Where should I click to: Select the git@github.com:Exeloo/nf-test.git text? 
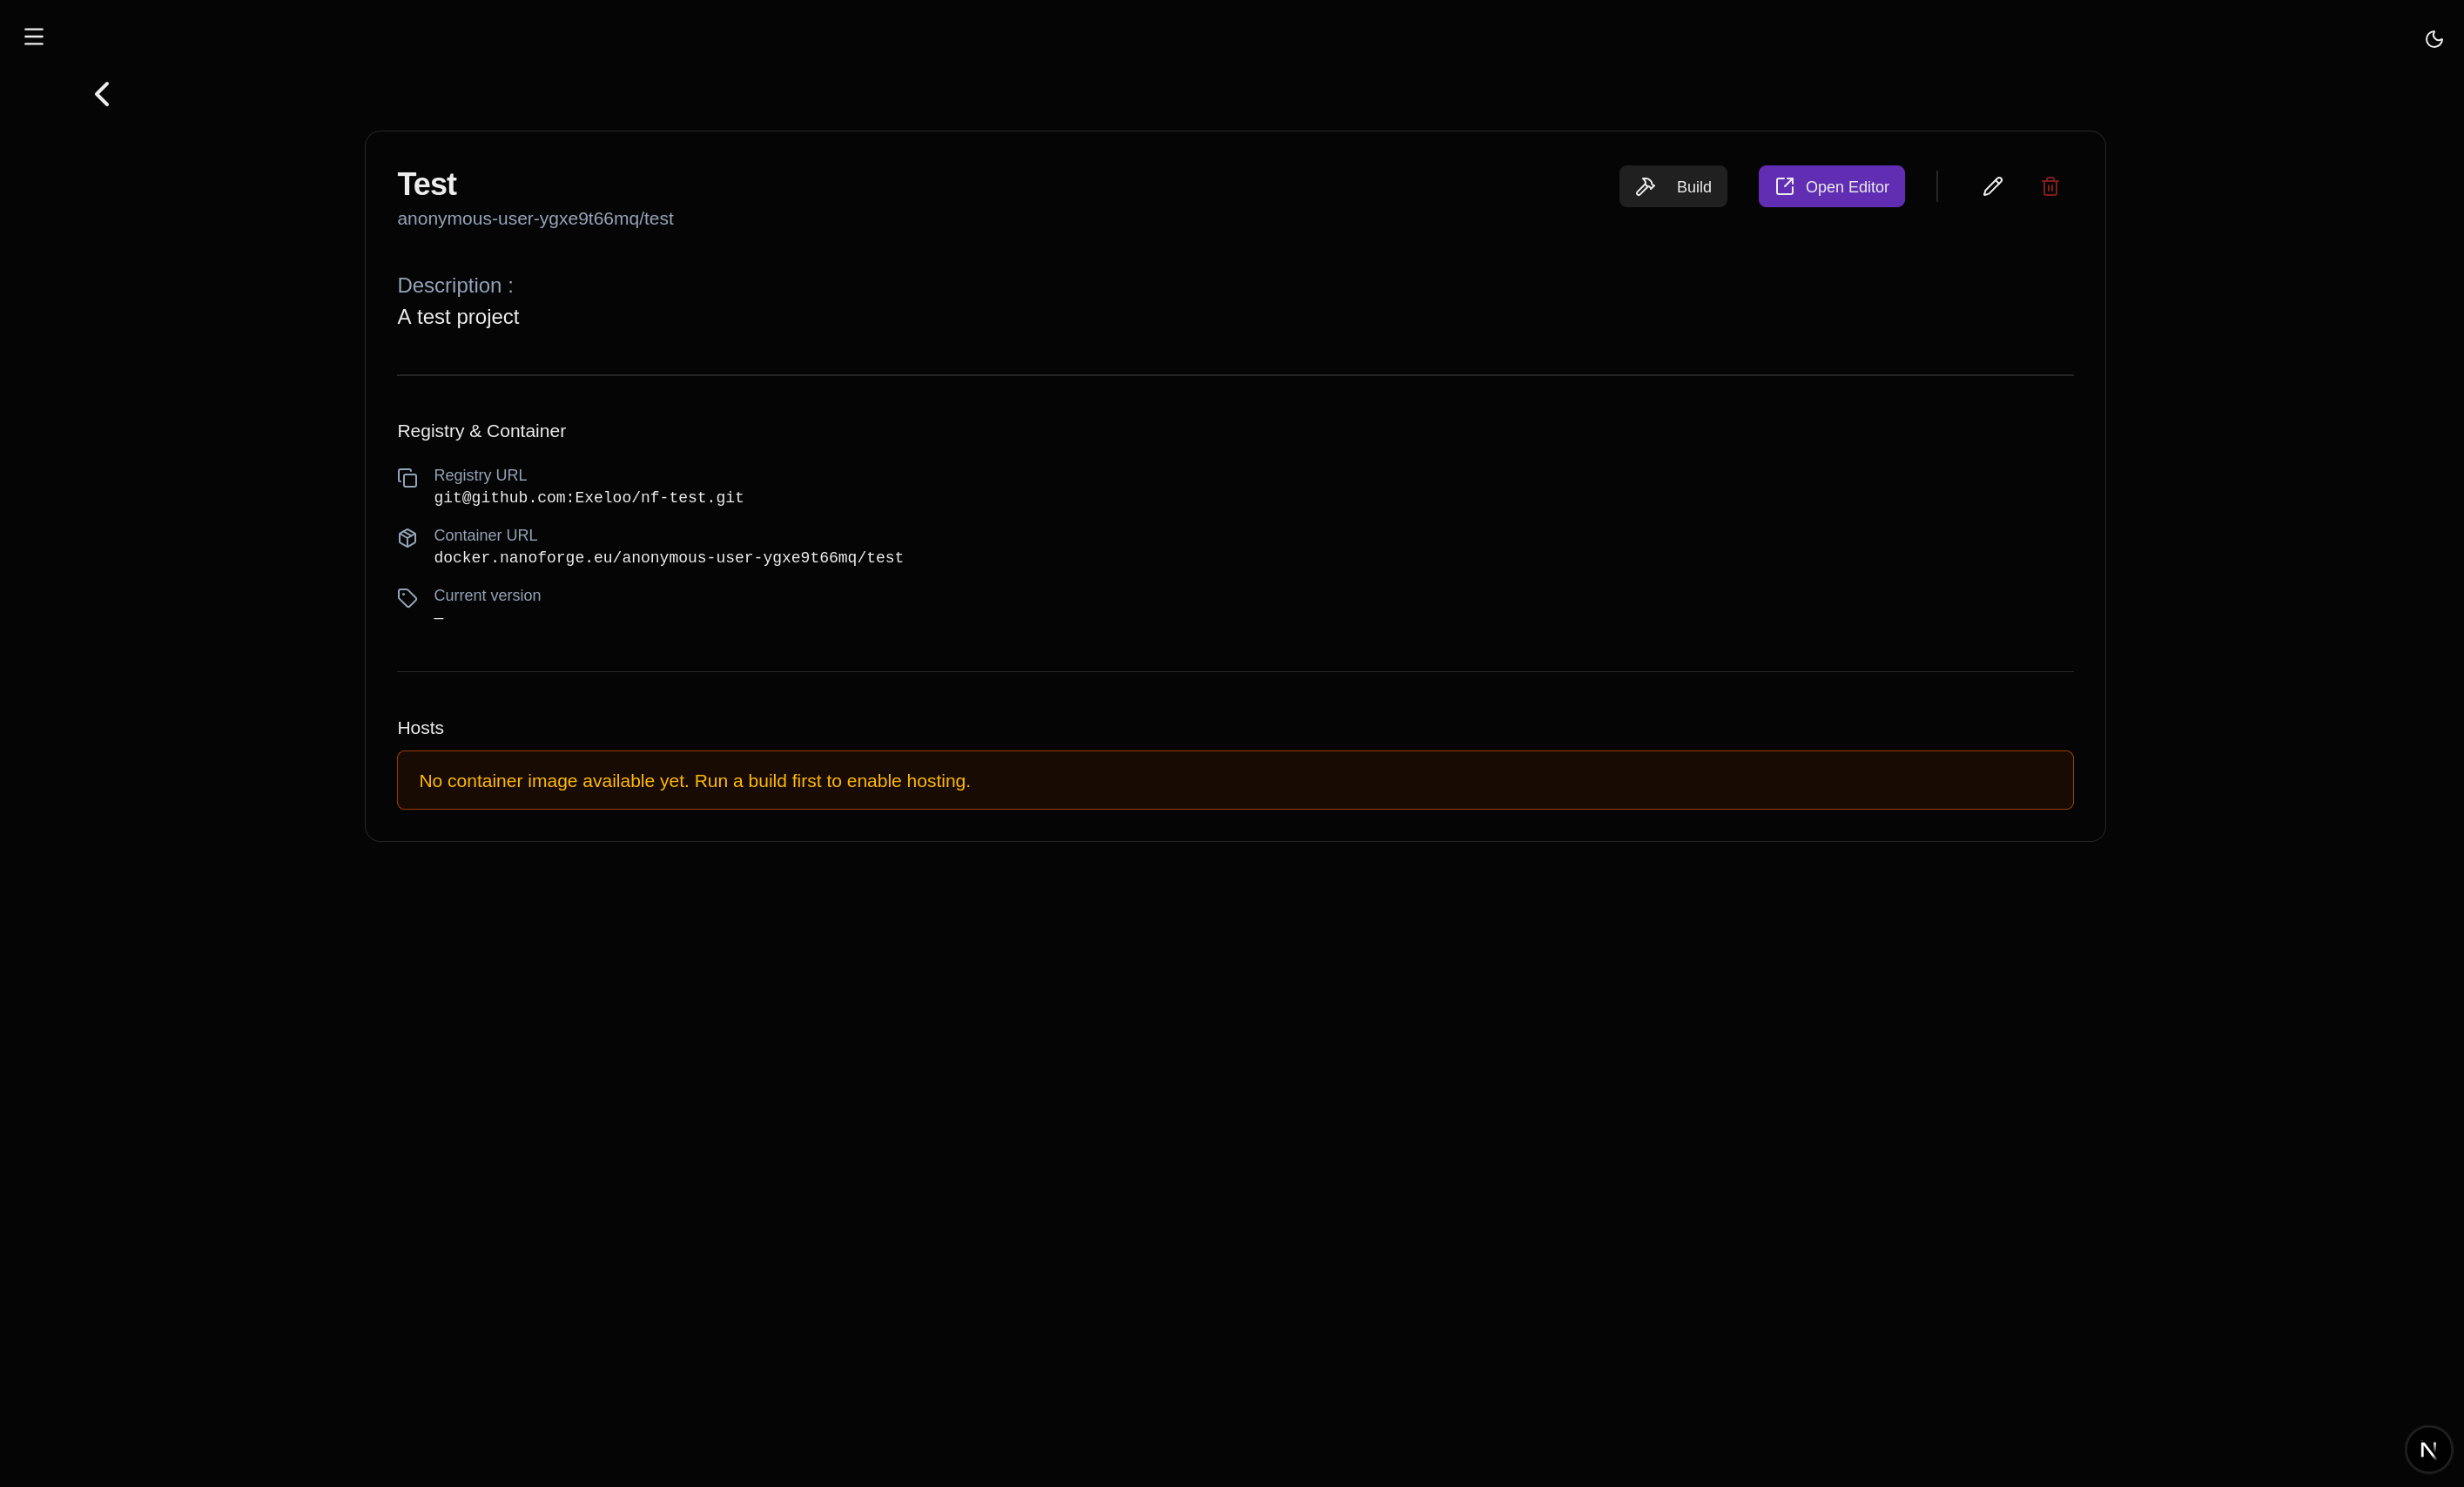pos(588,498)
